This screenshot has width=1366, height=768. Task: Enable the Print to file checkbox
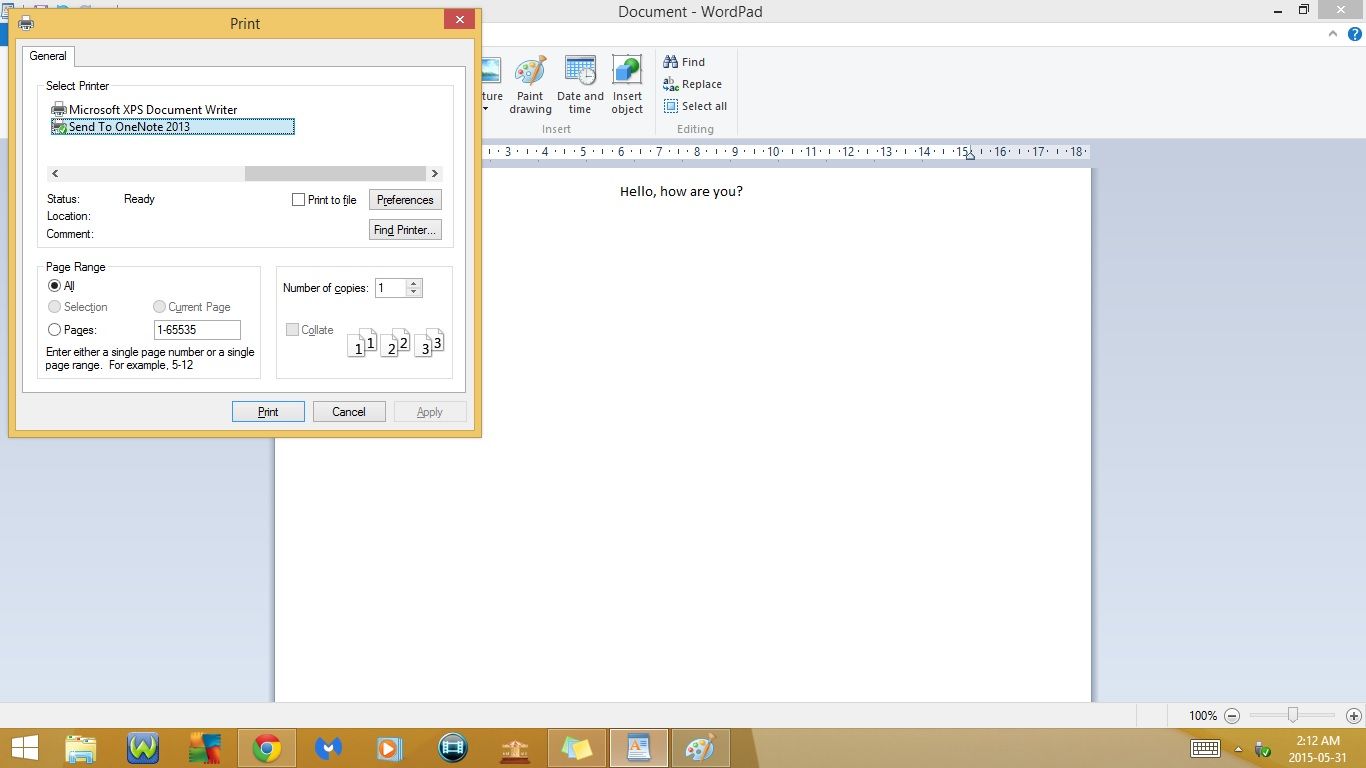[x=298, y=199]
